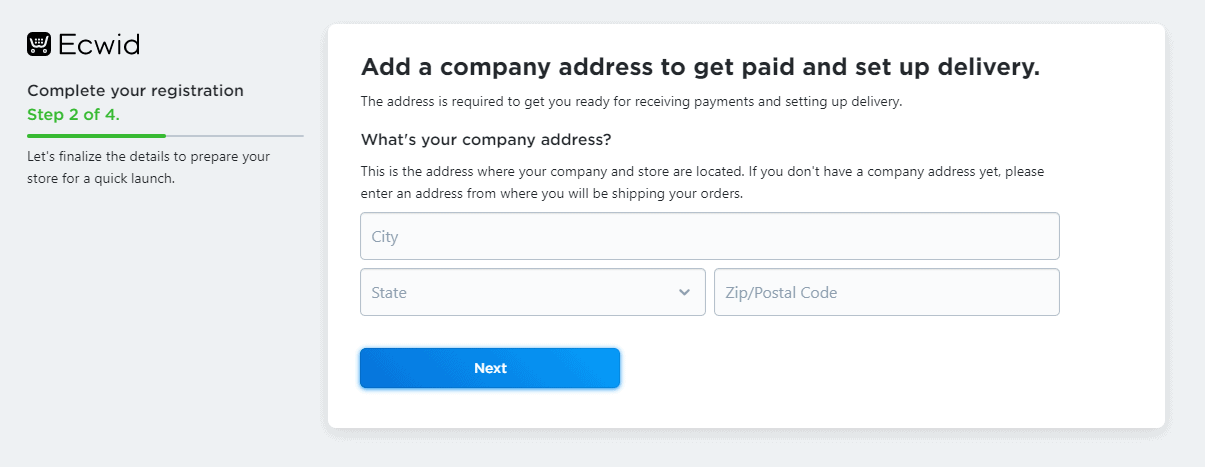Click the "Complete your registration" heading
The height and width of the screenshot is (467, 1205).
point(135,91)
